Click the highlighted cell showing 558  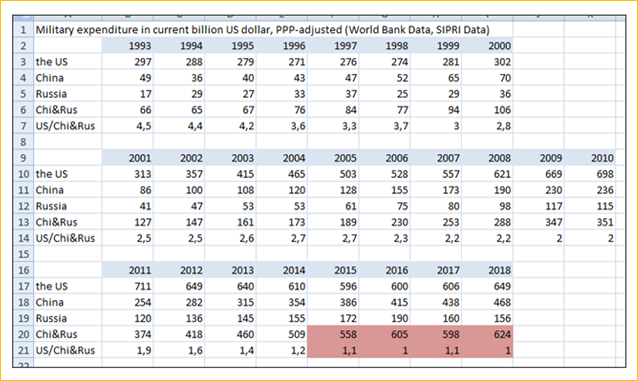333,334
